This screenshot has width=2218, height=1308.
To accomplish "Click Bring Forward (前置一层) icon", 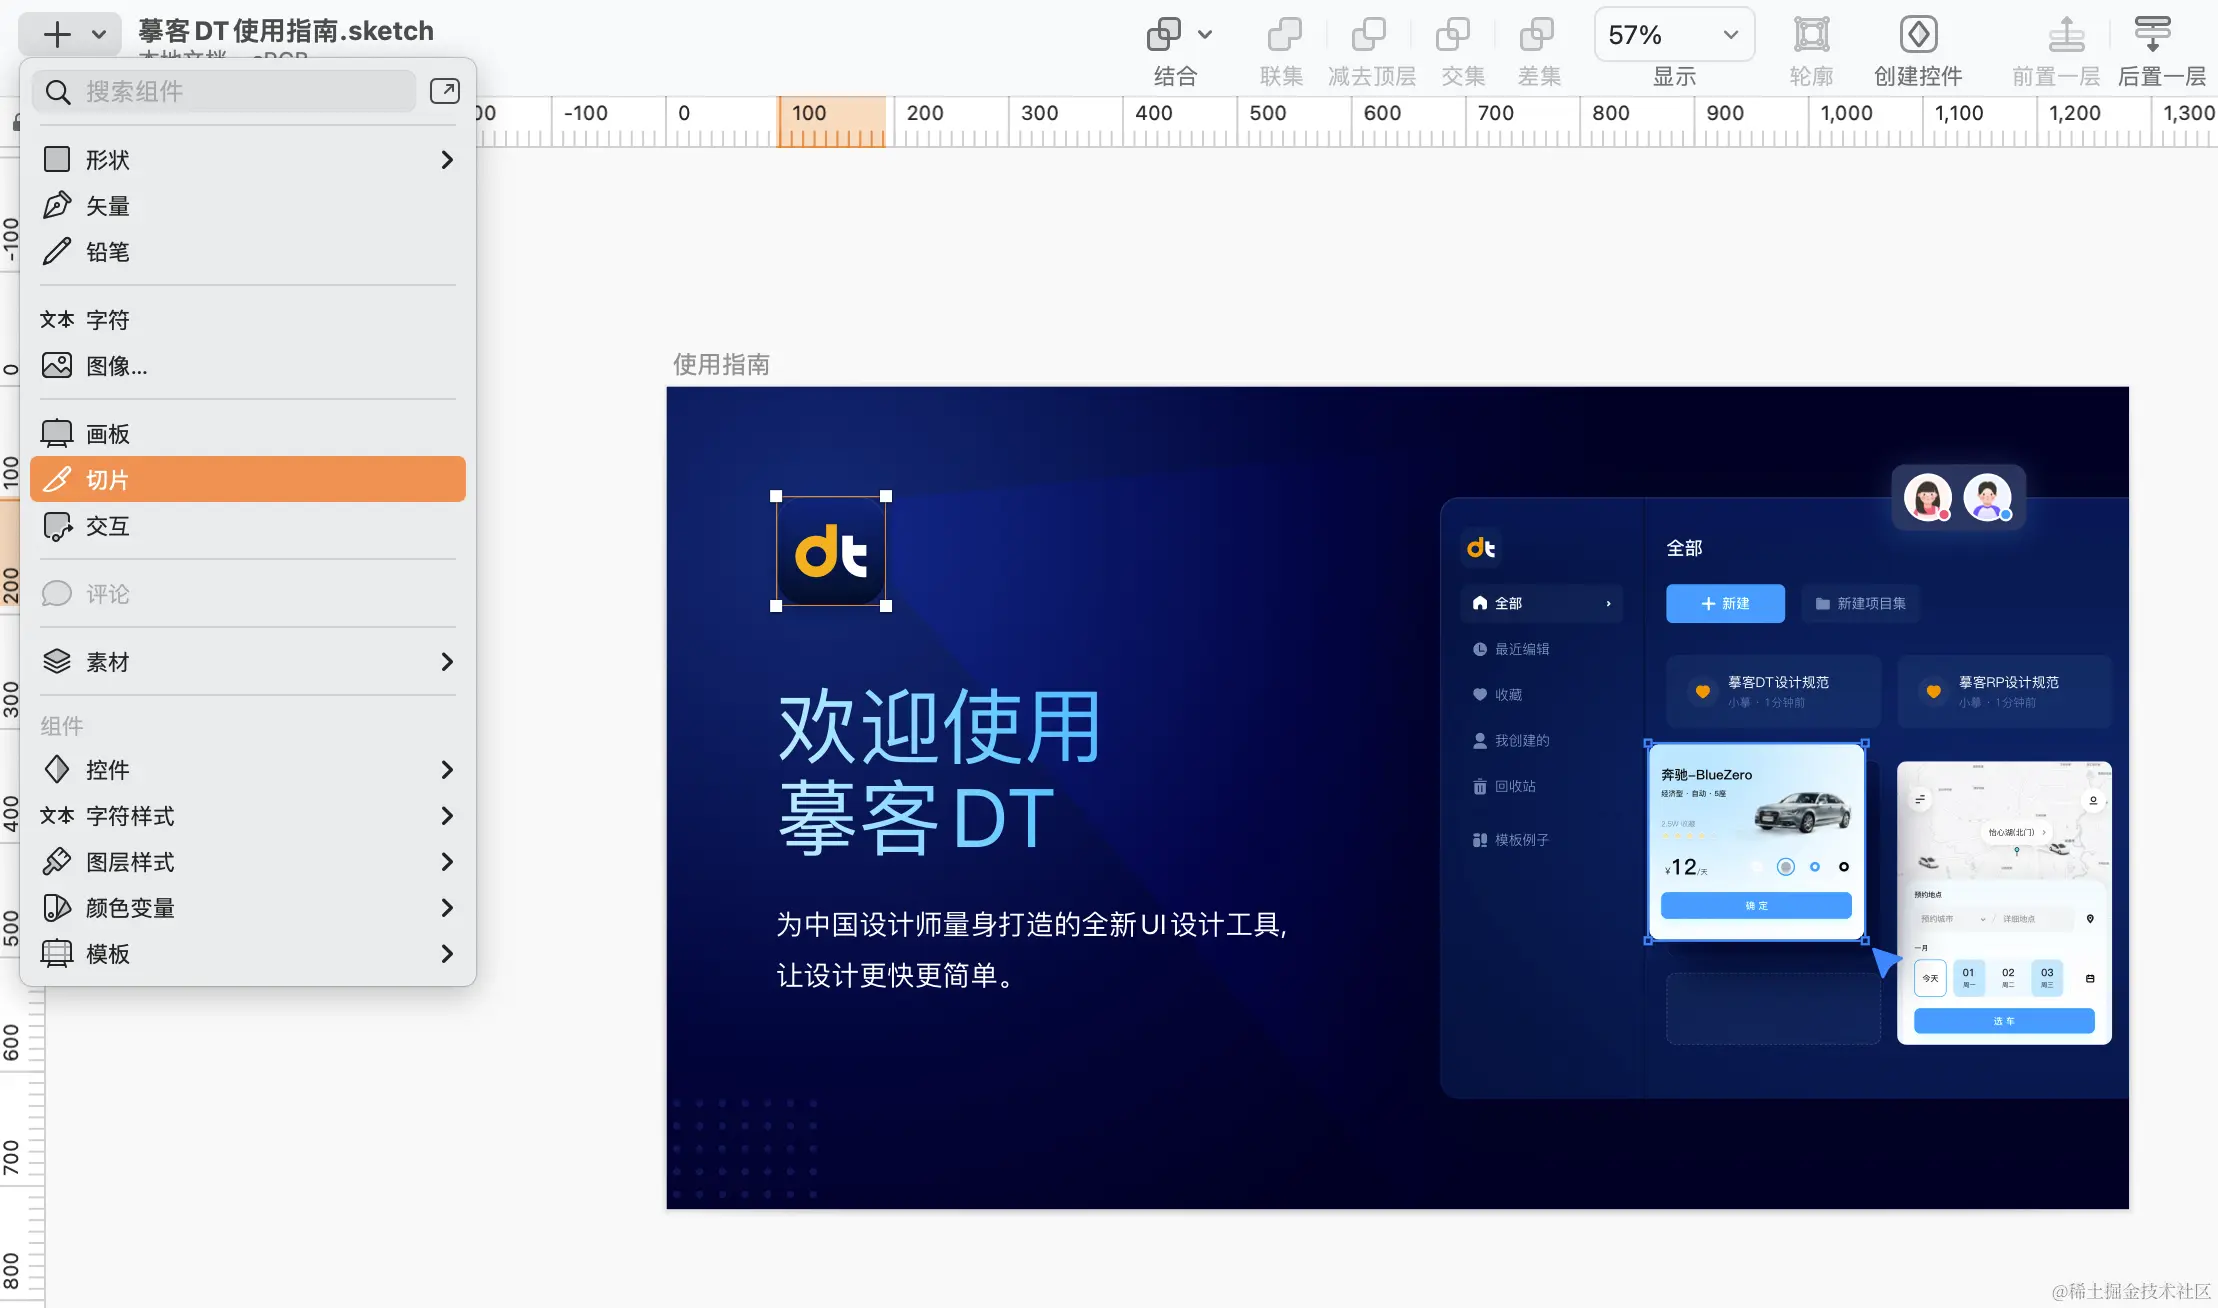I will pyautogui.click(x=2066, y=36).
